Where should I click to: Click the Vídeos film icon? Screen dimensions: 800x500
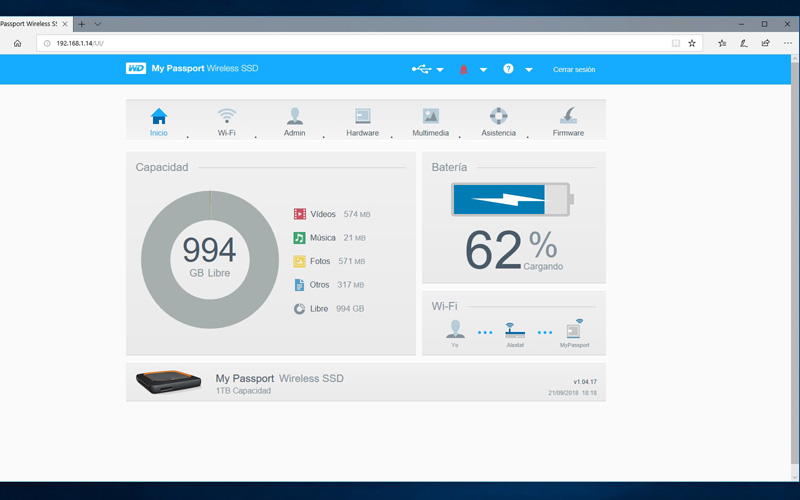point(299,214)
